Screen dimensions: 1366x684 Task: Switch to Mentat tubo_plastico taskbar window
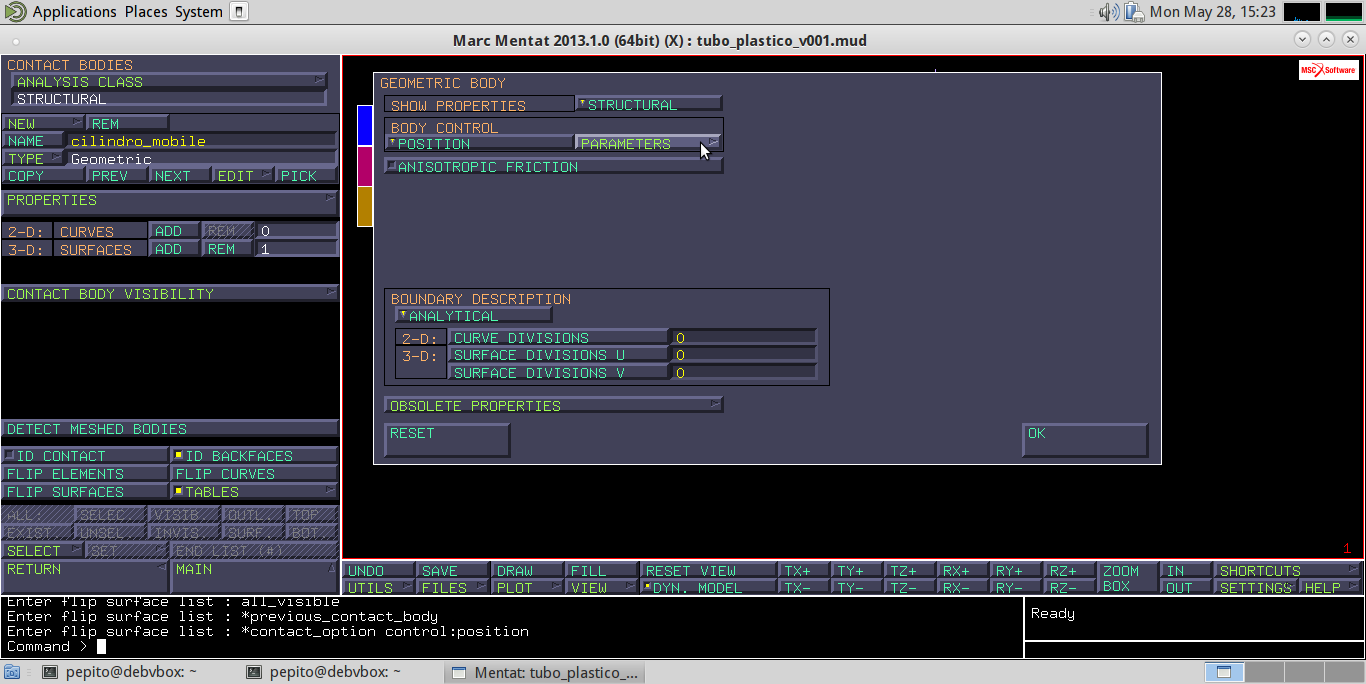546,673
